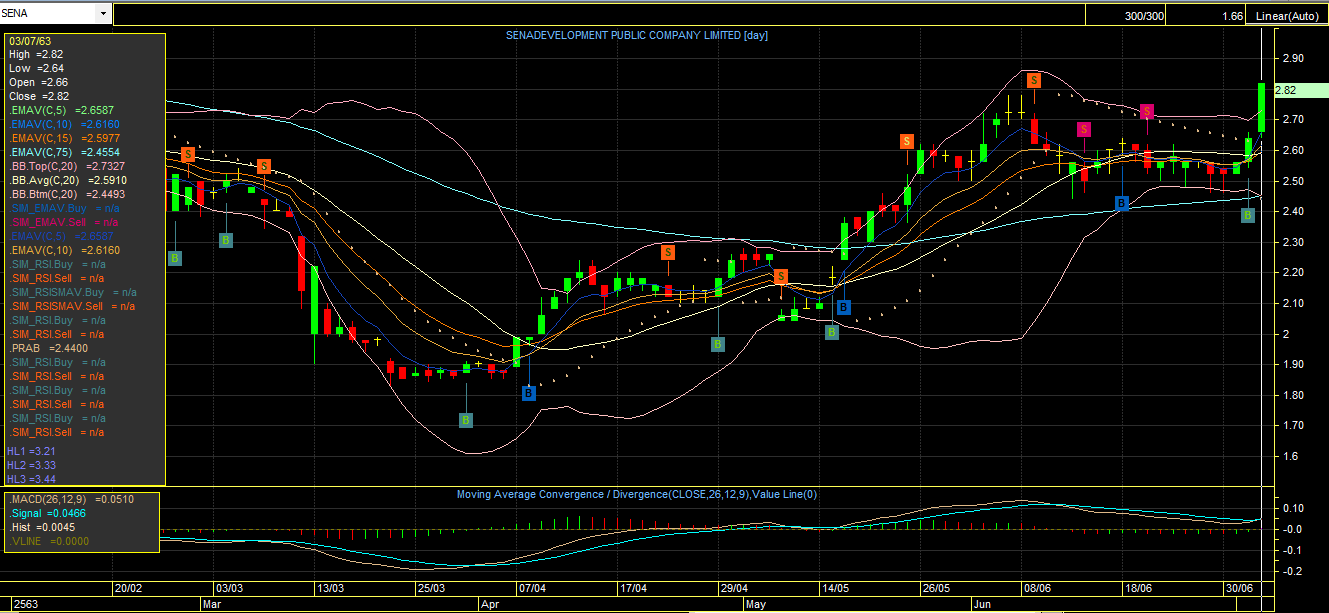Click the SIM_RSISMAV.Buy = n/a legend entry
Image resolution: width=1329 pixels, height=613 pixels.
pyautogui.click(x=73, y=292)
